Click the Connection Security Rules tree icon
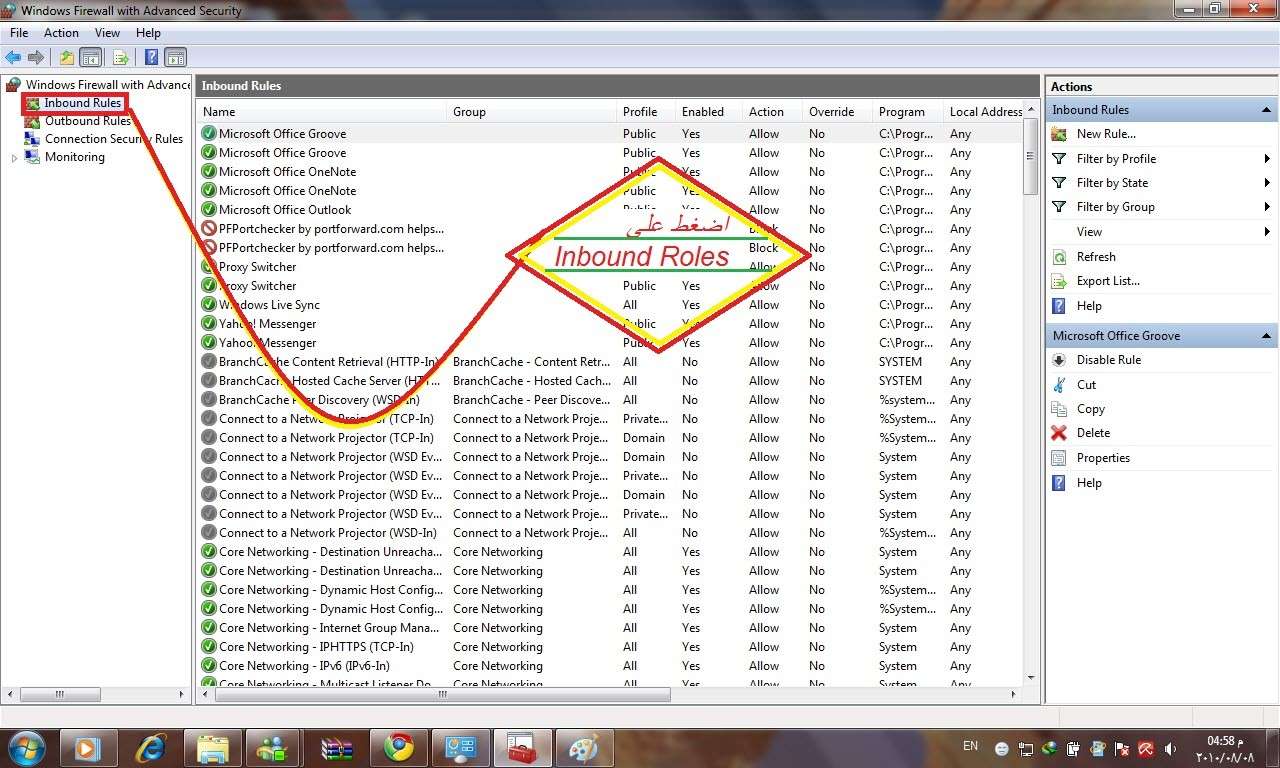The image size is (1280, 768). [x=33, y=139]
